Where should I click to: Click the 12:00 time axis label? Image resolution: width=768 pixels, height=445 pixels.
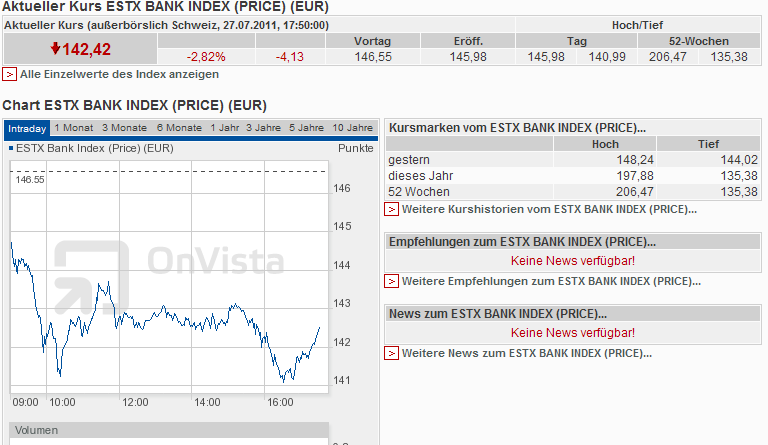pyautogui.click(x=135, y=402)
